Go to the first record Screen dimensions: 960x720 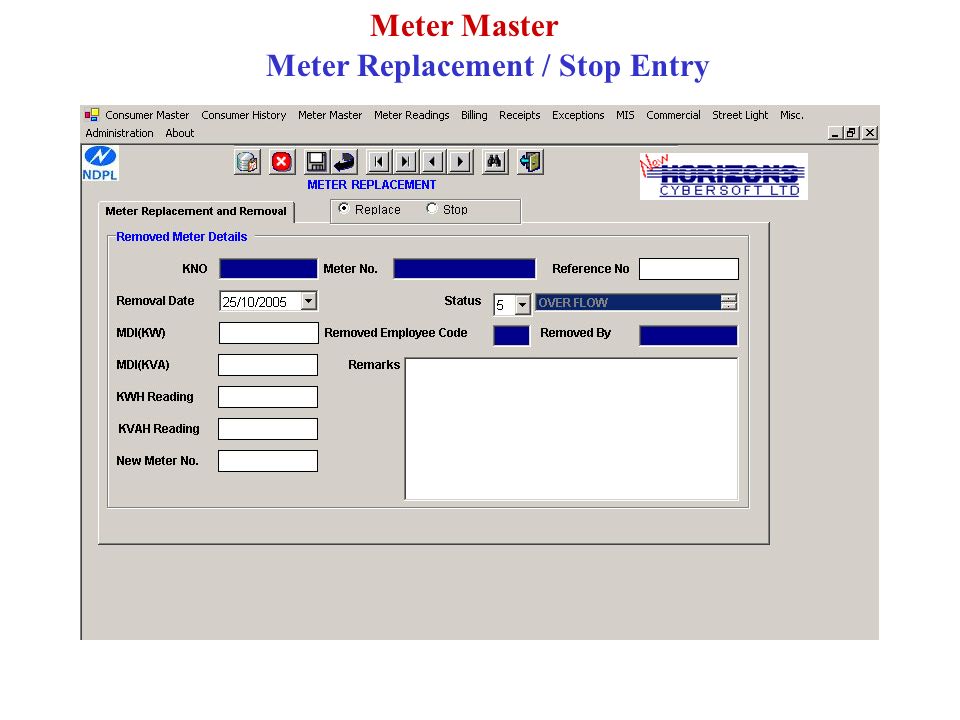[x=379, y=162]
